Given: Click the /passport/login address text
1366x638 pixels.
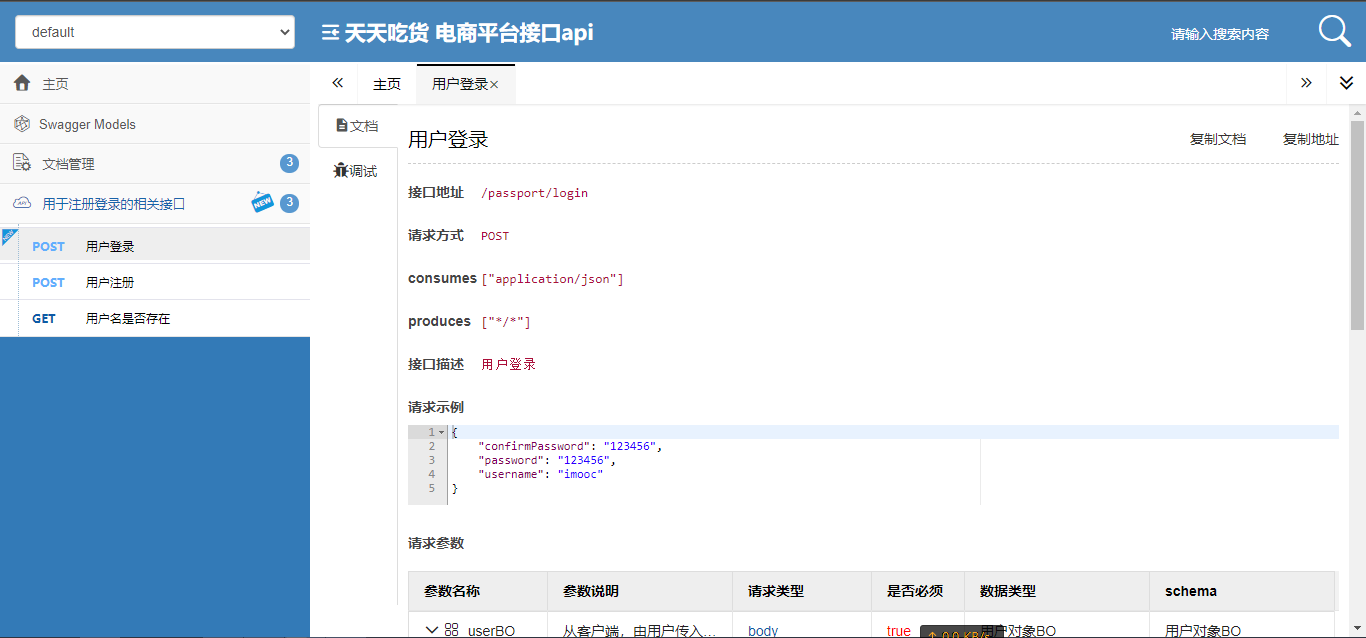Looking at the screenshot, I should [x=535, y=193].
